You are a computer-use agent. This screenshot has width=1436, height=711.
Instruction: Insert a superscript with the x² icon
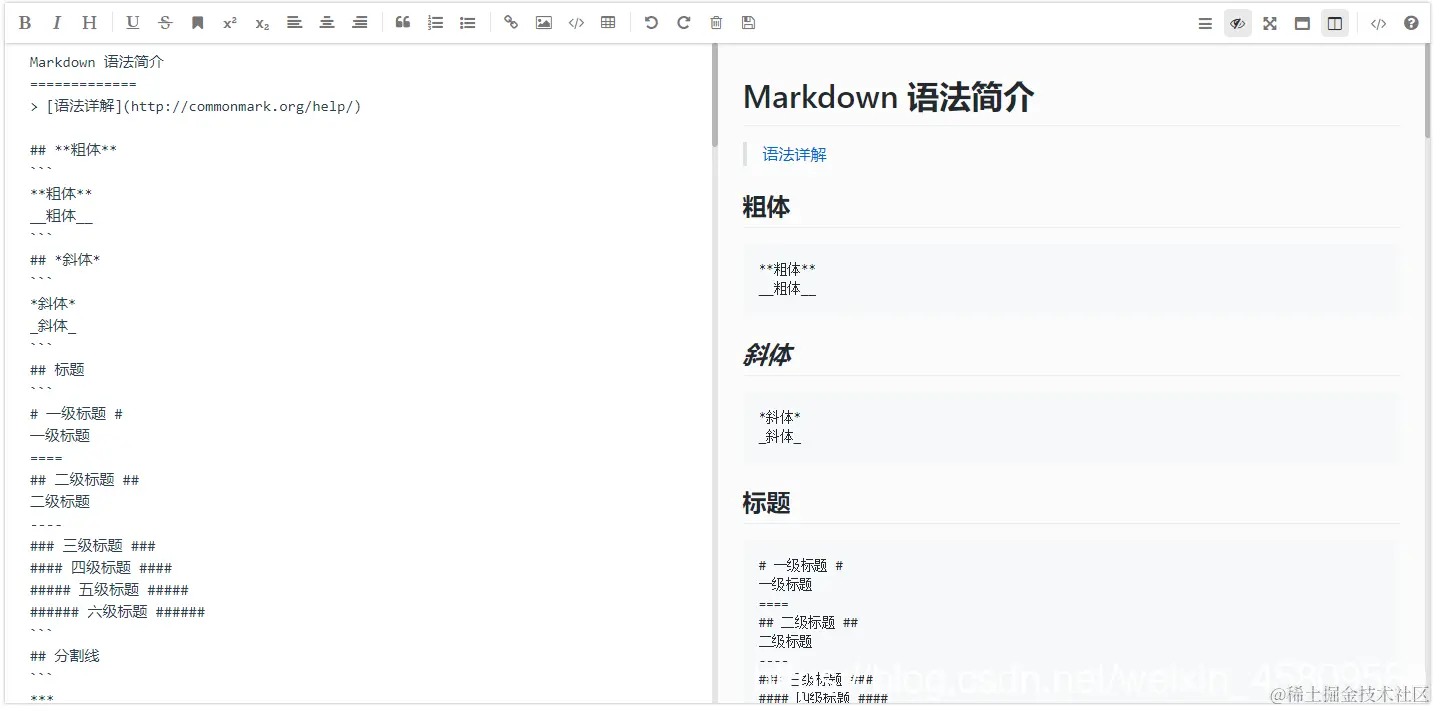coord(229,22)
